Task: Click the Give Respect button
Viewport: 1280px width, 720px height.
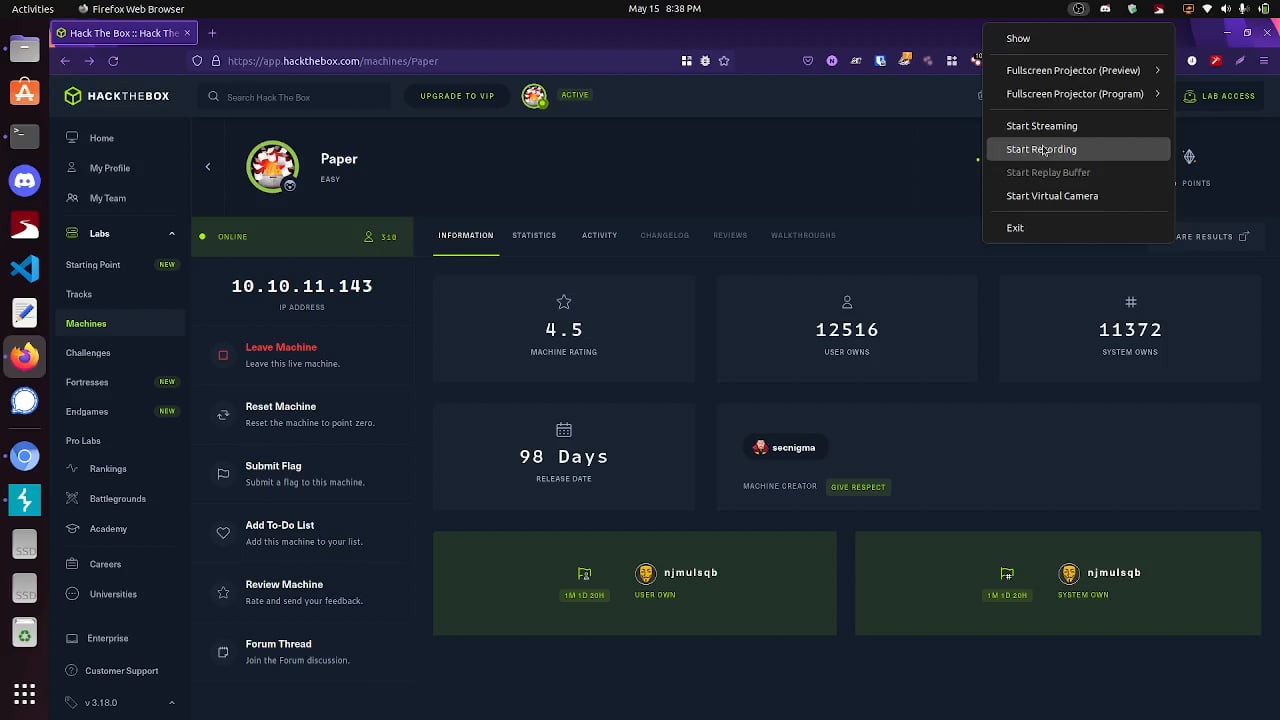Action: pyautogui.click(x=858, y=487)
